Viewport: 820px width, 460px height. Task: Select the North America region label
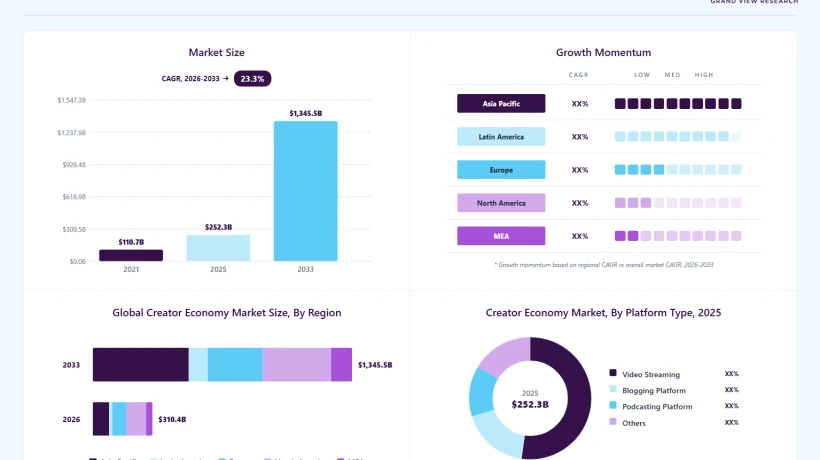(501, 203)
